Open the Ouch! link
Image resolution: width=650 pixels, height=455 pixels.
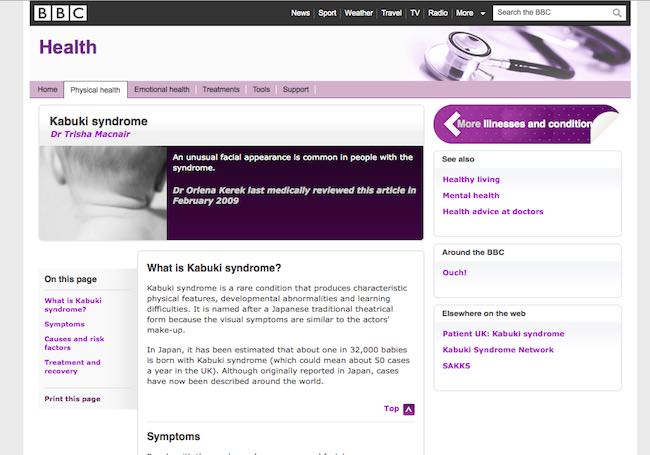tap(455, 273)
